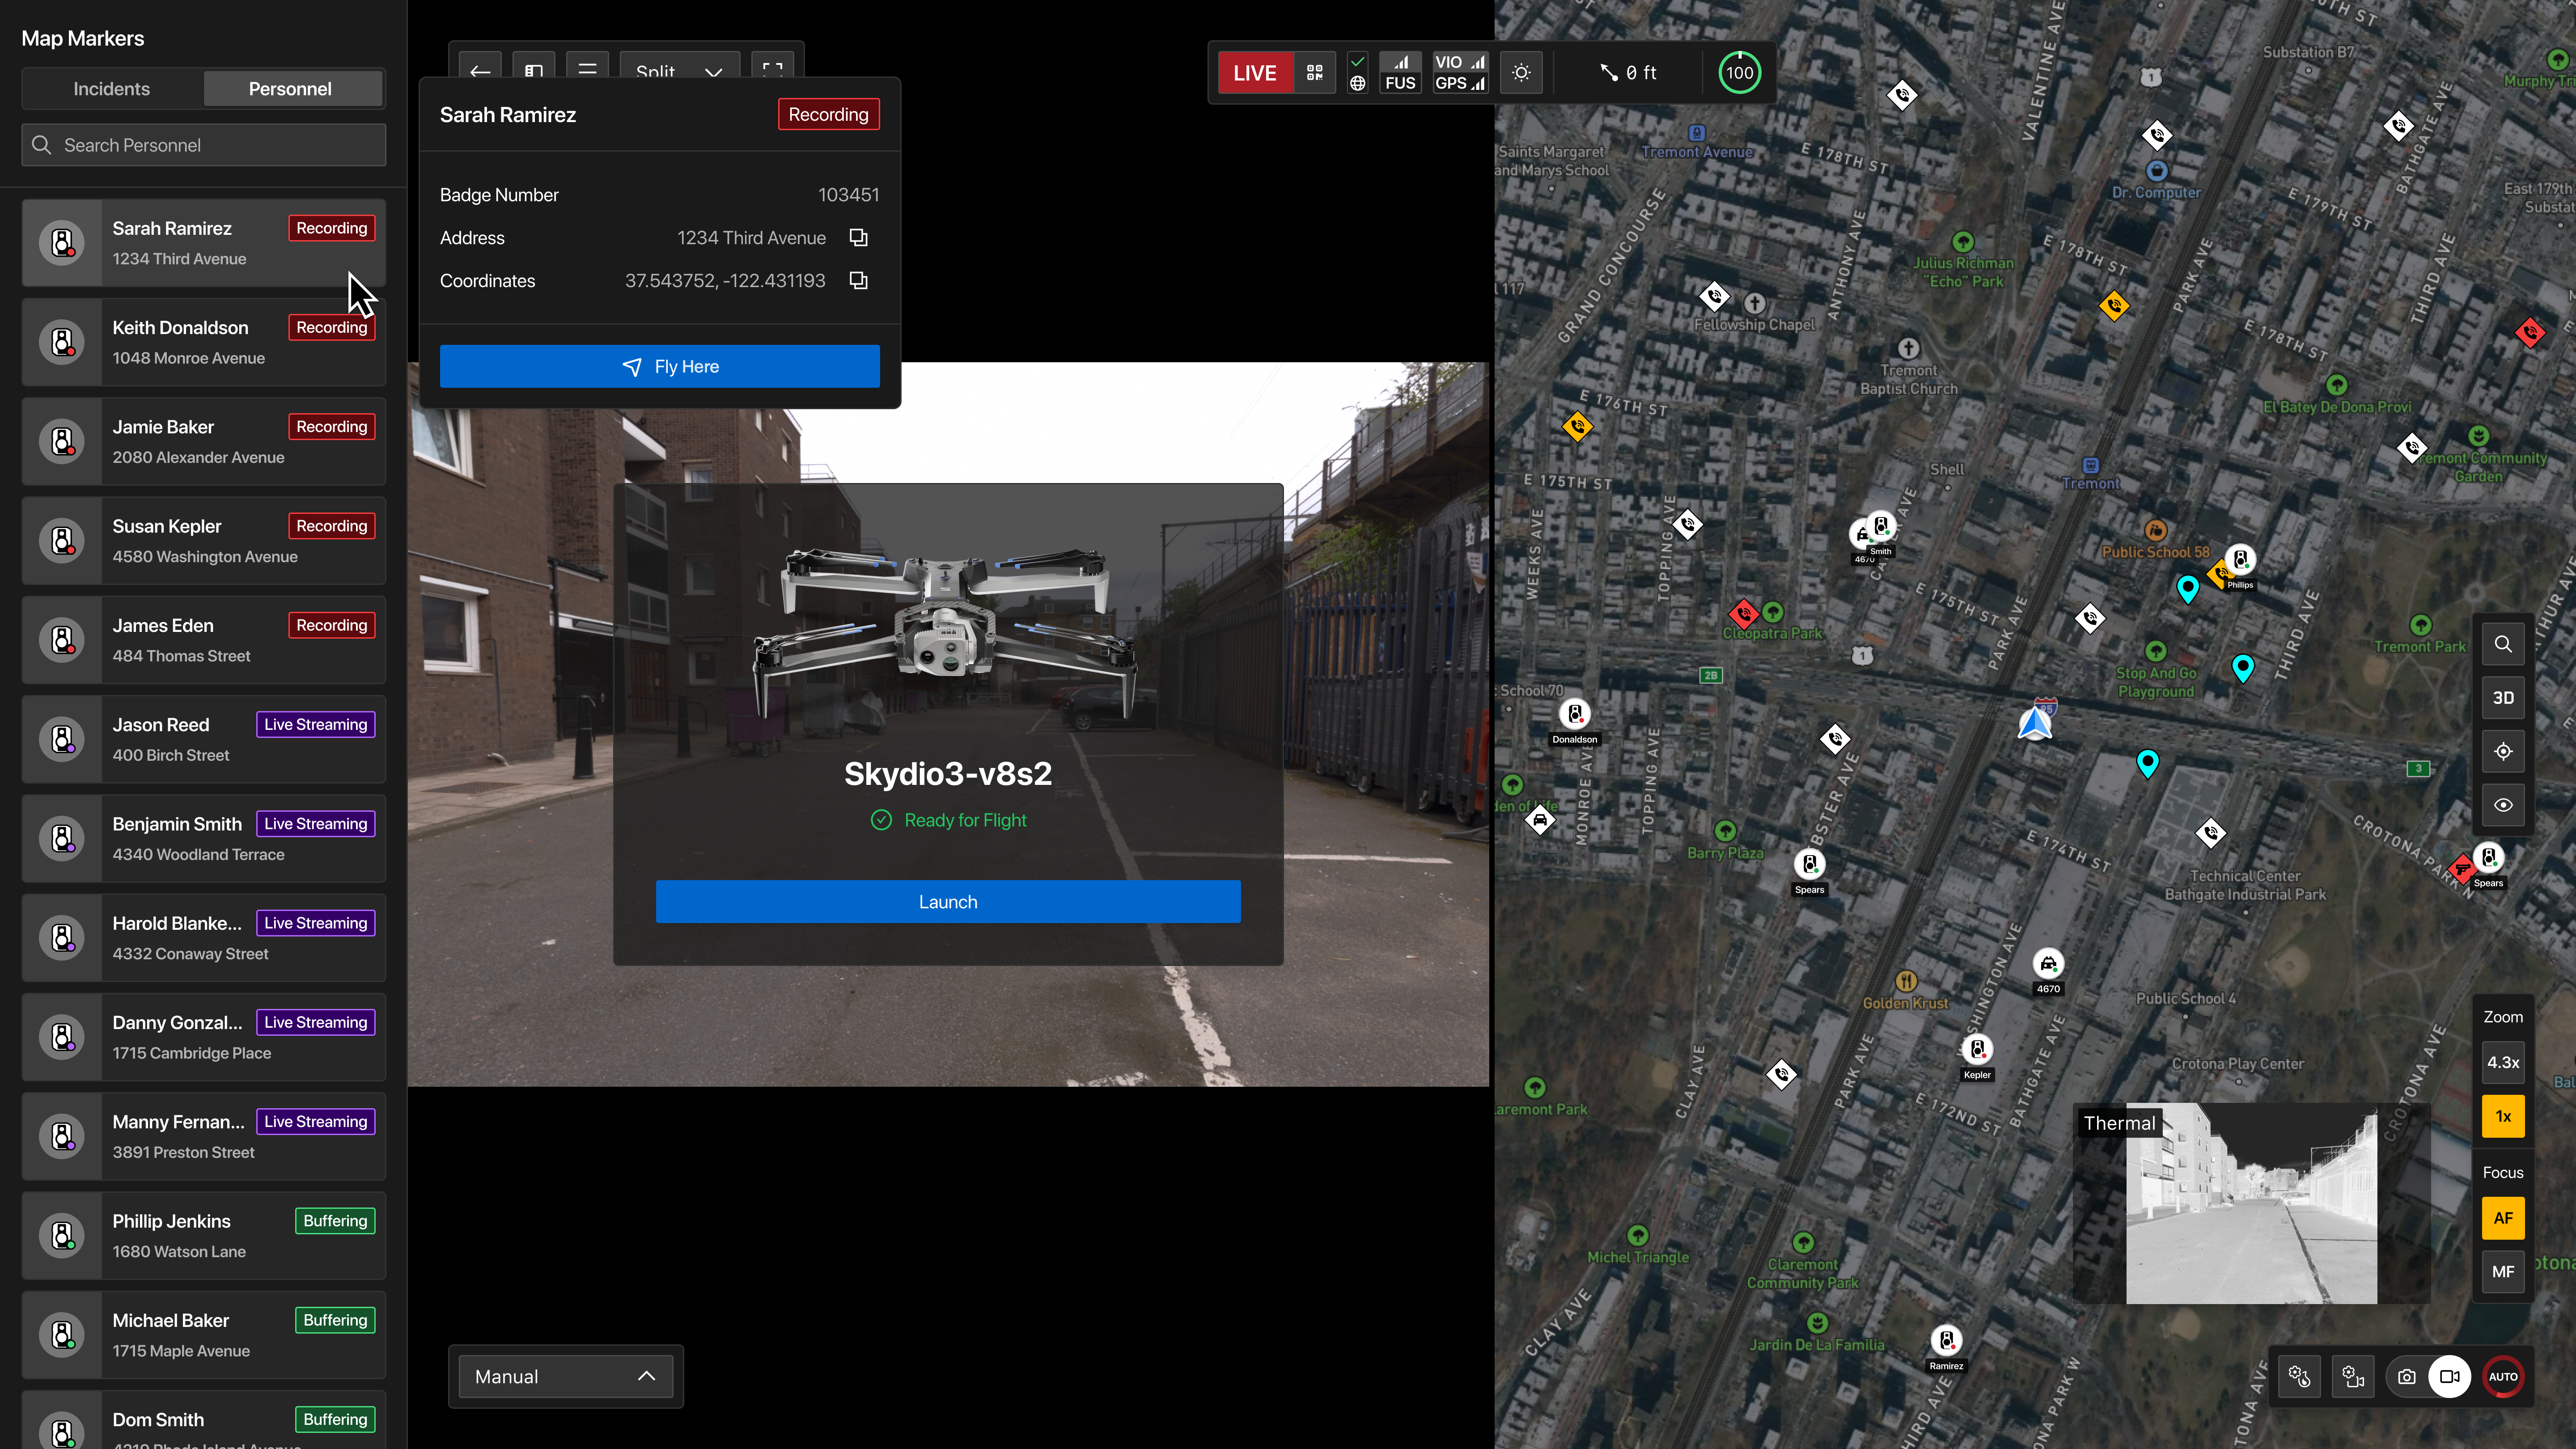Click the 0 ft distance readout

pyautogui.click(x=1629, y=73)
